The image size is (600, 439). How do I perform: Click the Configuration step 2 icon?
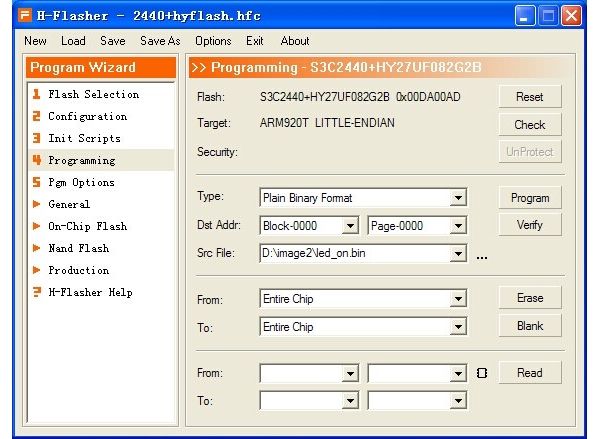tap(37, 117)
